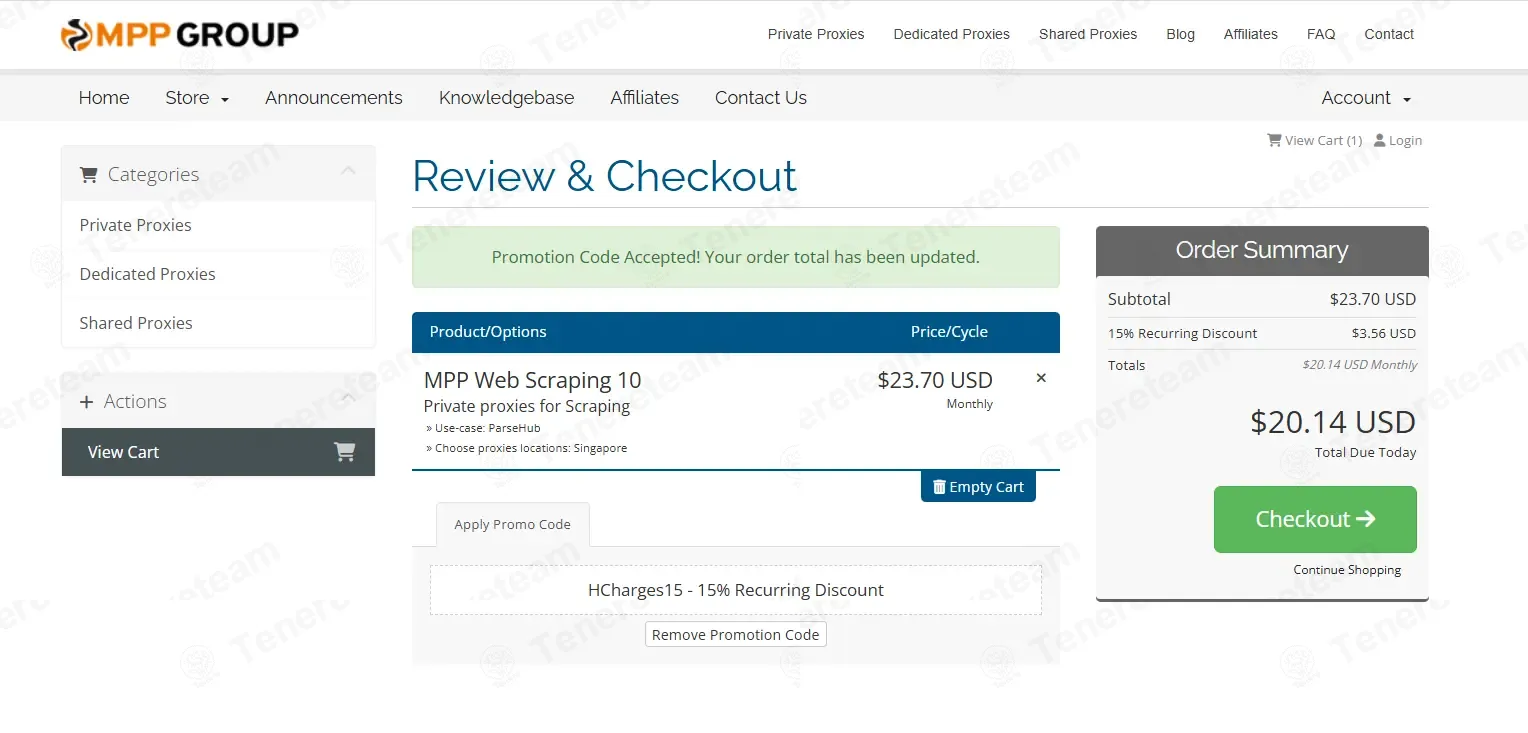Click the MPP Web Scraping 10 product name
Viewport: 1528px width, 733px height.
[x=532, y=380]
